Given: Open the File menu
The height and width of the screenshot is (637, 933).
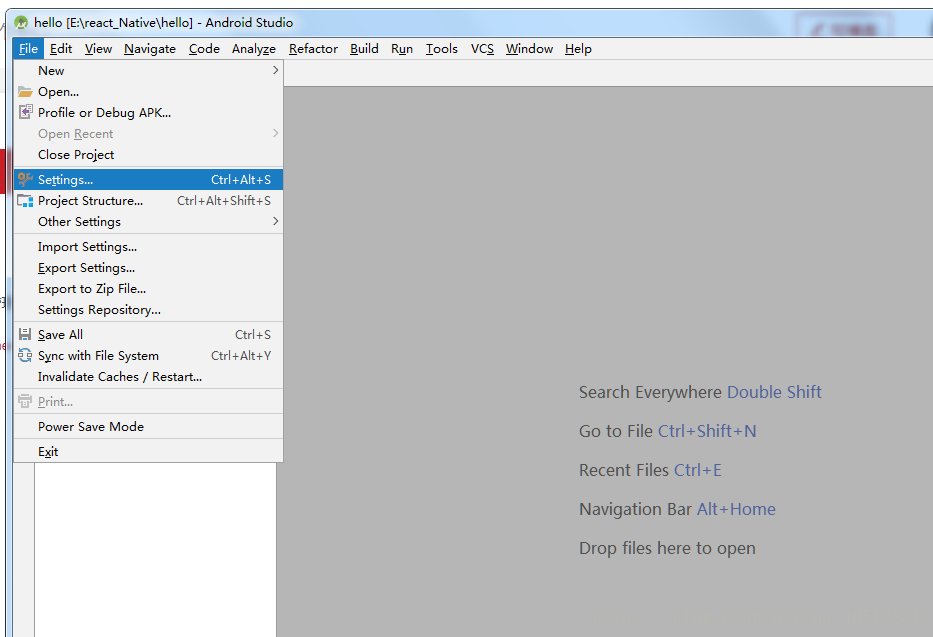Looking at the screenshot, I should [28, 49].
